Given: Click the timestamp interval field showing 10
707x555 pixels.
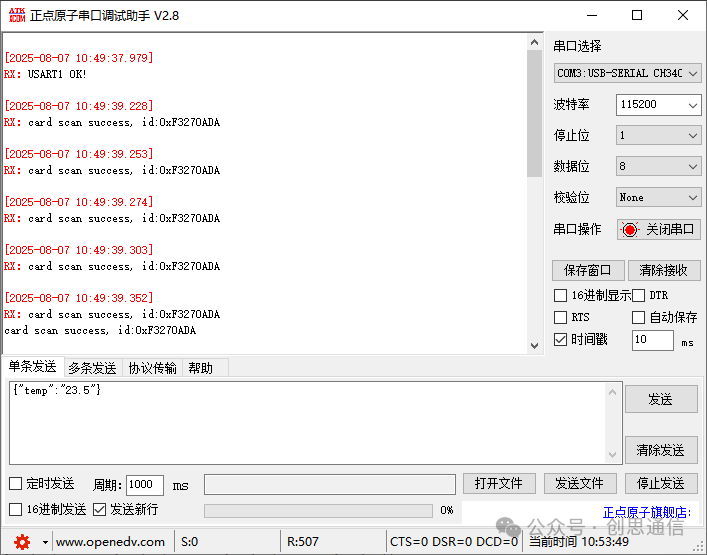Looking at the screenshot, I should [652, 340].
